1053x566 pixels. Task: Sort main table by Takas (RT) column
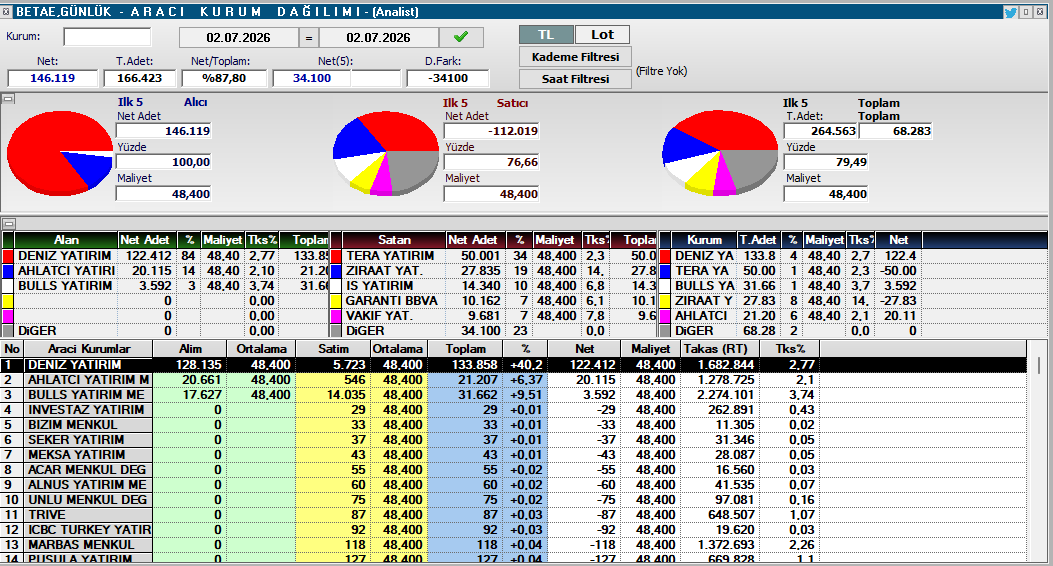pyautogui.click(x=720, y=348)
